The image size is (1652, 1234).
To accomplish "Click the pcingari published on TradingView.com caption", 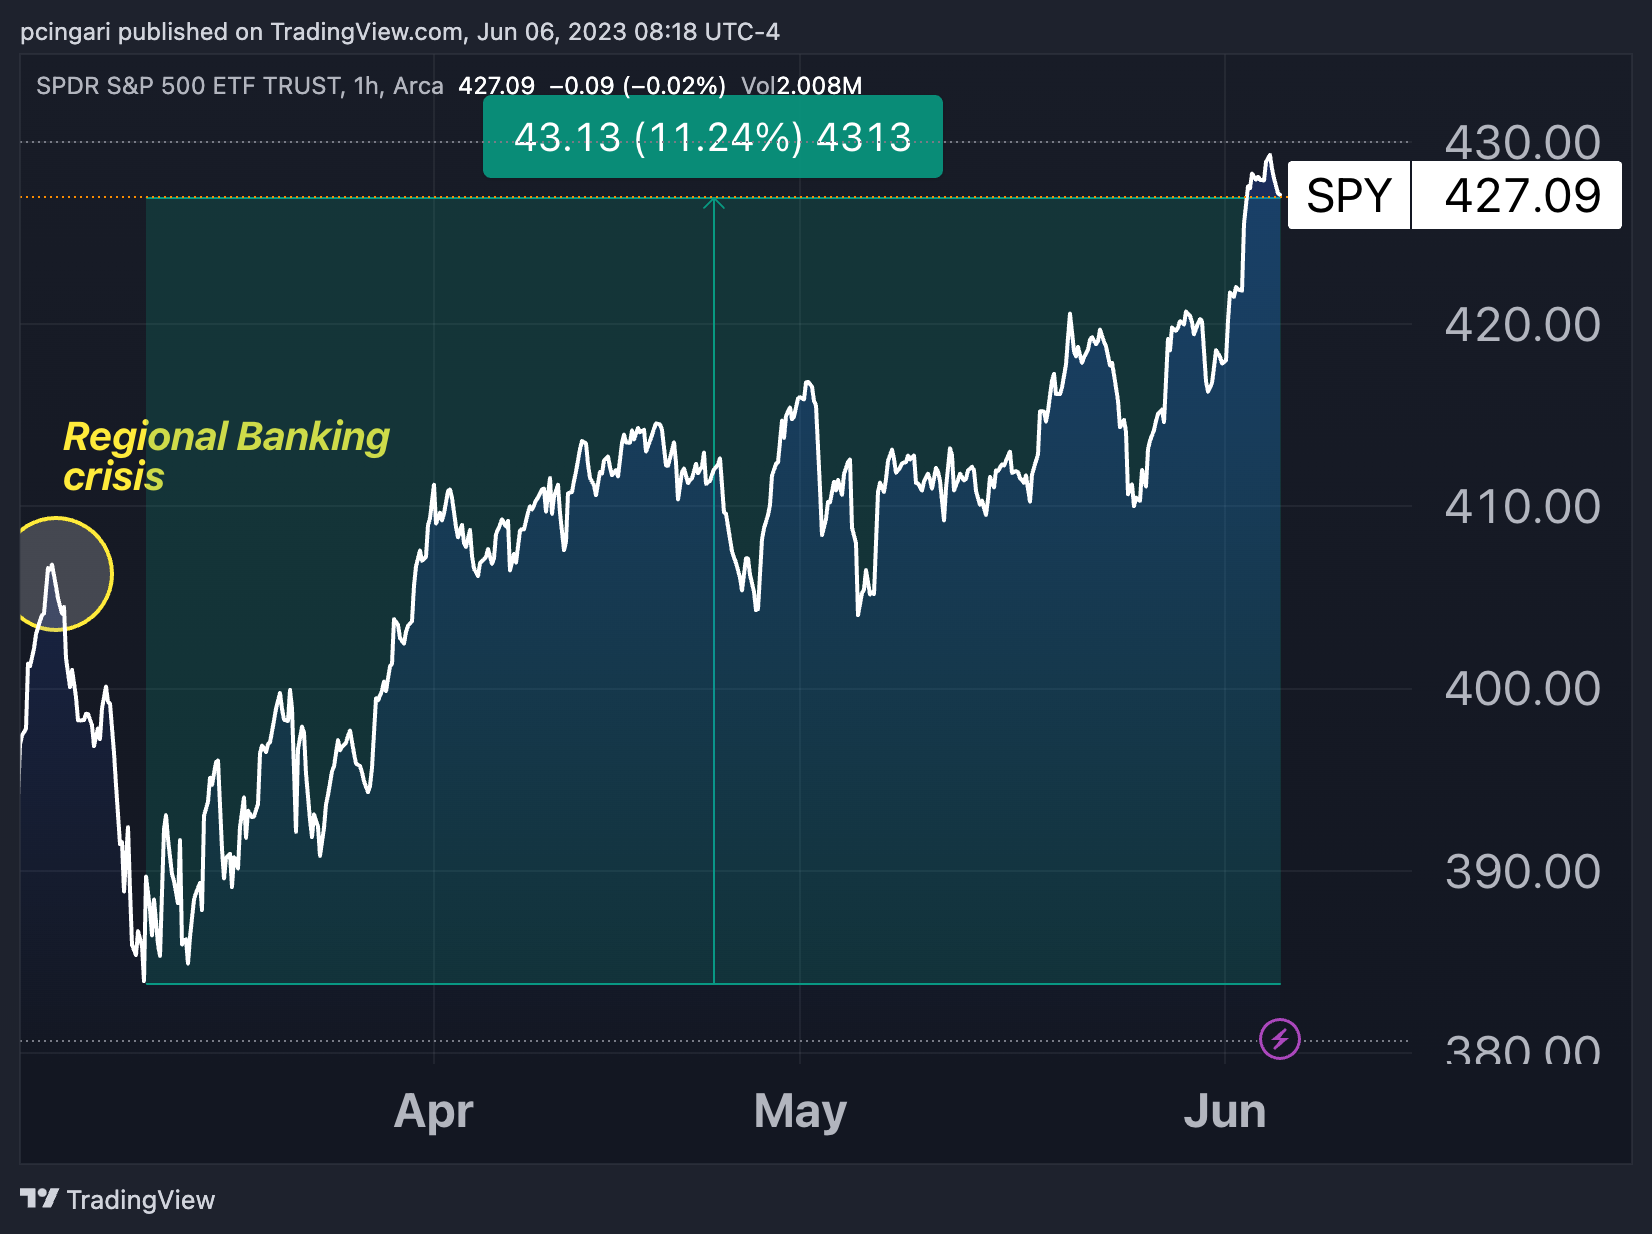I will pyautogui.click(x=400, y=32).
